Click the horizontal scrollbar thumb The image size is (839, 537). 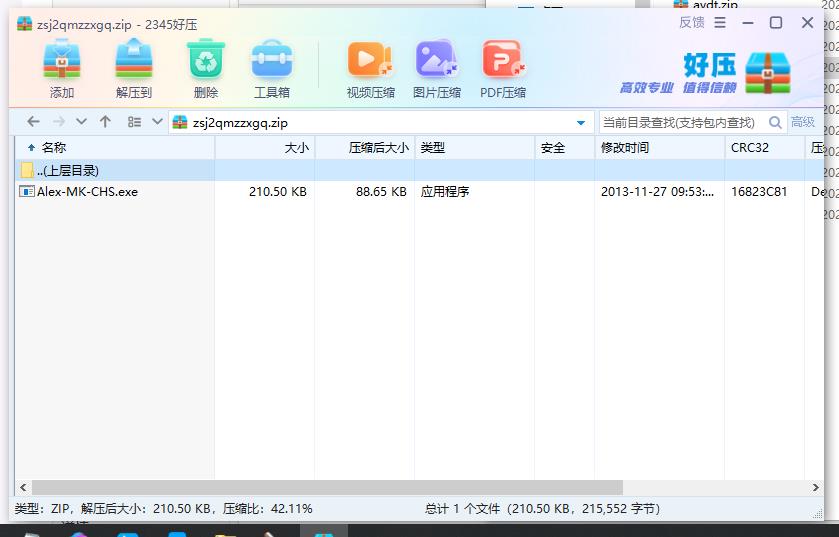point(327,487)
